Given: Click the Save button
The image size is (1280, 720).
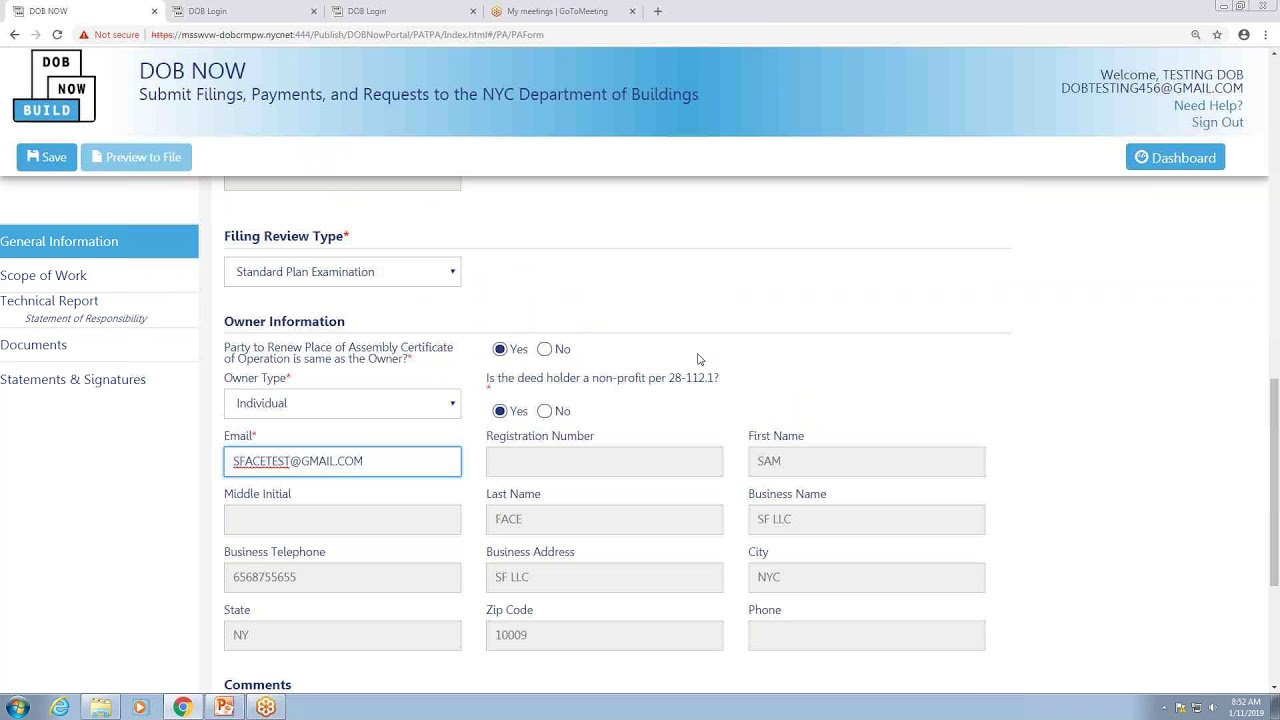Looking at the screenshot, I should tap(46, 157).
